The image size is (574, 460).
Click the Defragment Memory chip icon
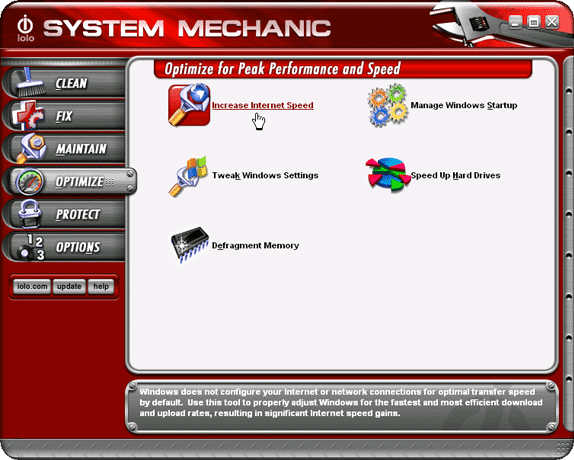click(190, 244)
